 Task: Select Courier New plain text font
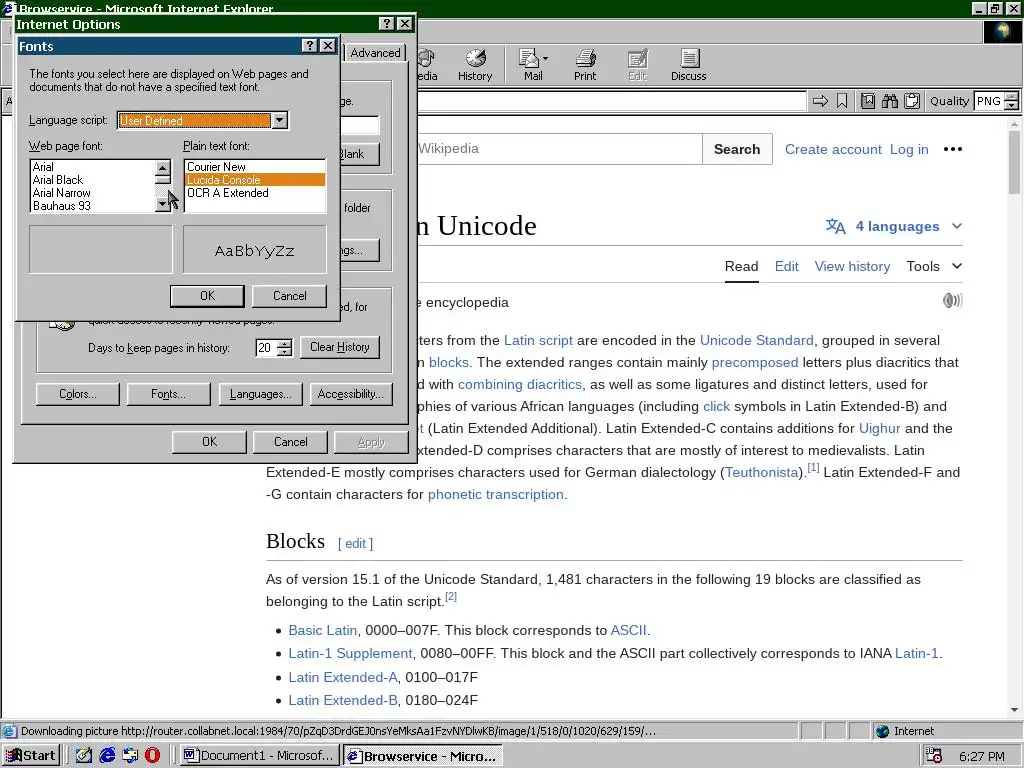tap(255, 167)
